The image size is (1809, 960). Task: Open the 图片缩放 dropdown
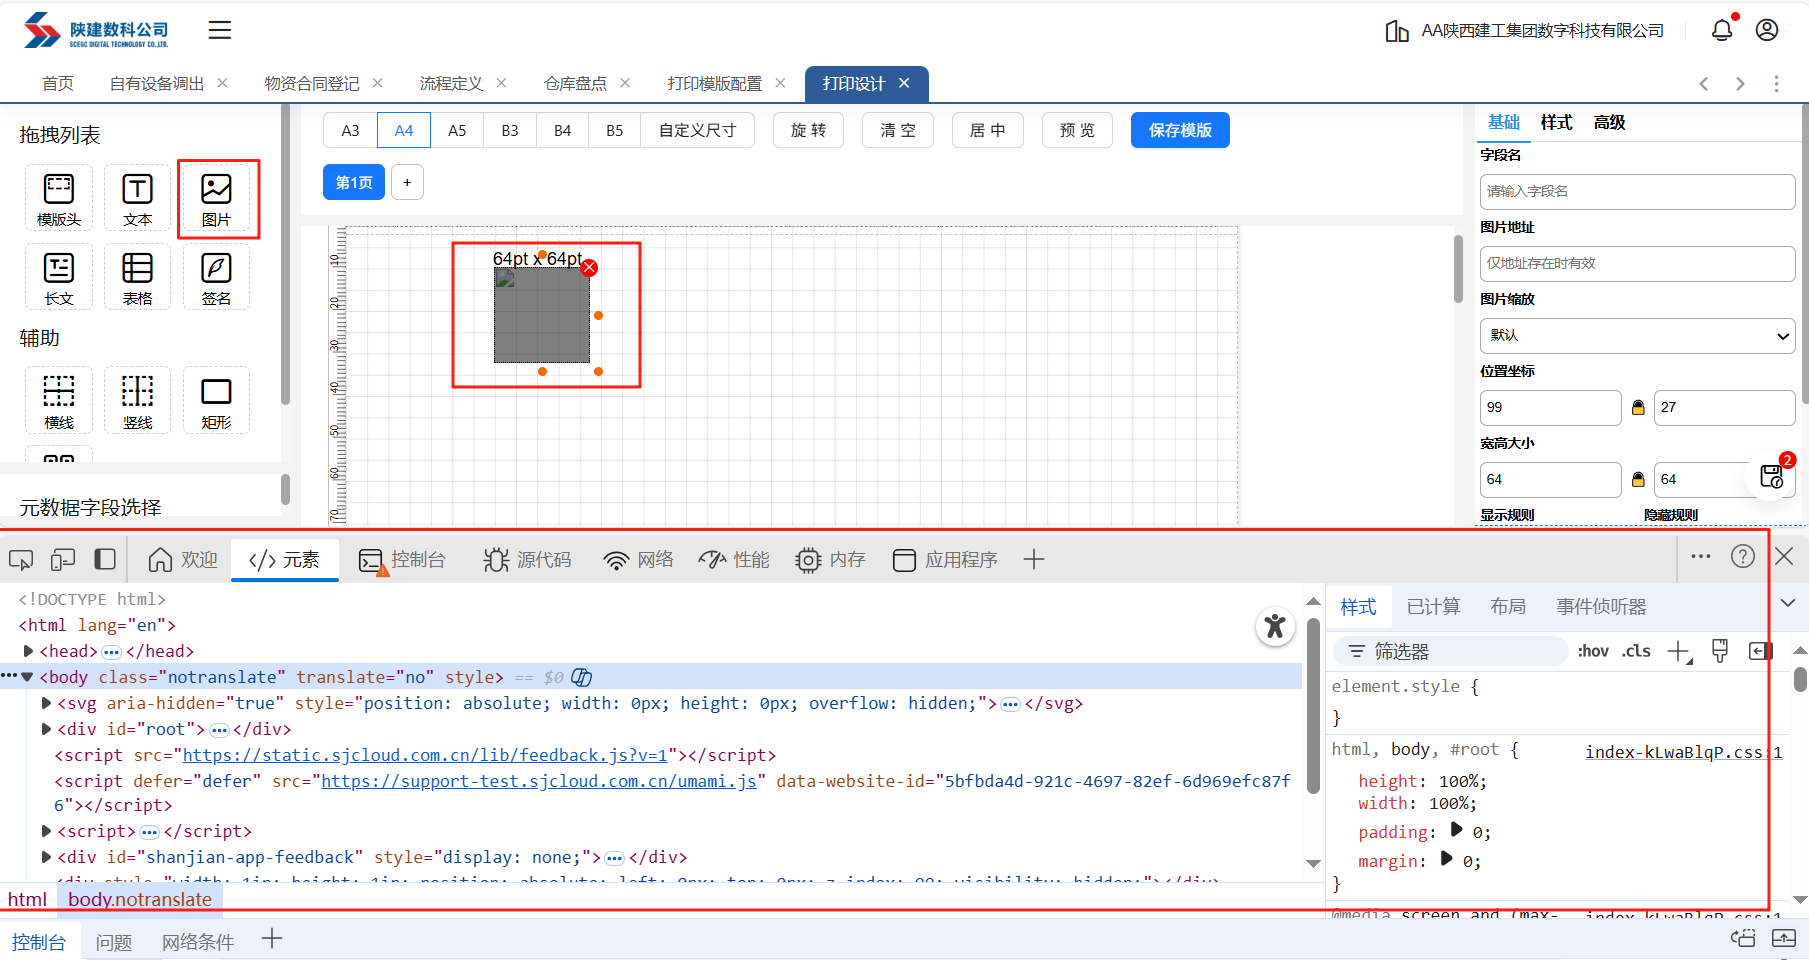pyautogui.click(x=1637, y=336)
